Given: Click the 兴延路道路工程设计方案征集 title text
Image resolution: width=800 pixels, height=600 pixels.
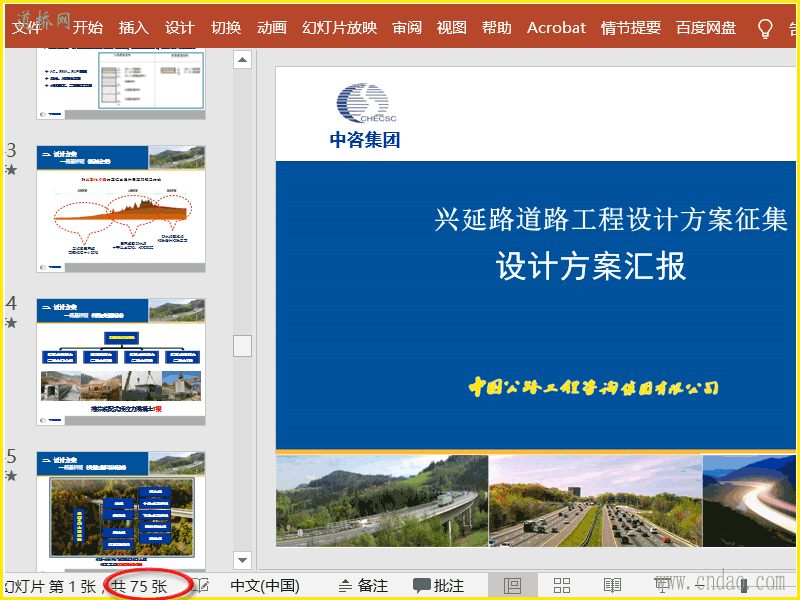Looking at the screenshot, I should coord(611,220).
